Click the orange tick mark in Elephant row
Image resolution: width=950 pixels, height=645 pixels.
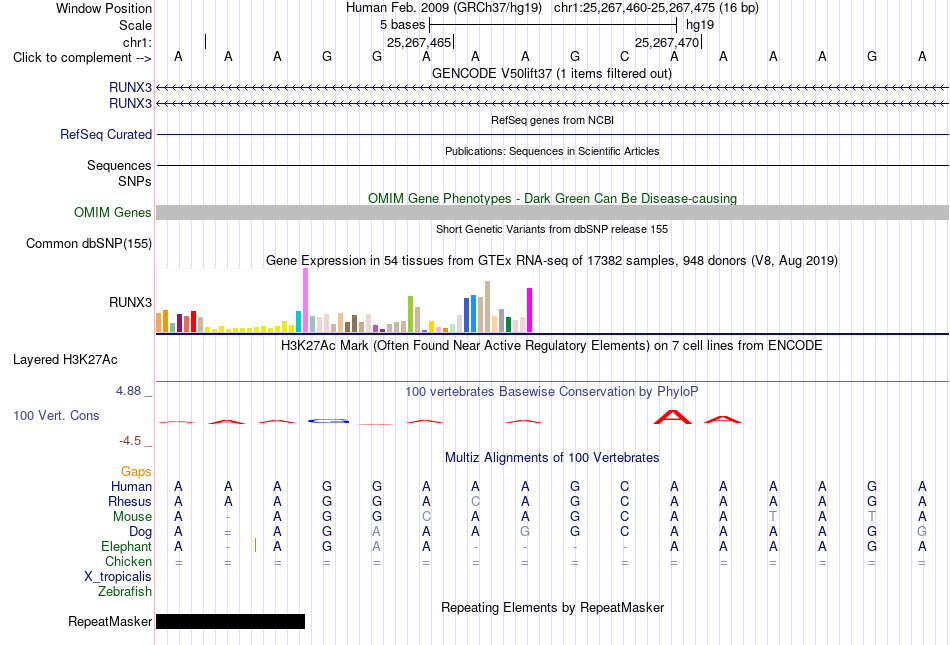(x=256, y=545)
